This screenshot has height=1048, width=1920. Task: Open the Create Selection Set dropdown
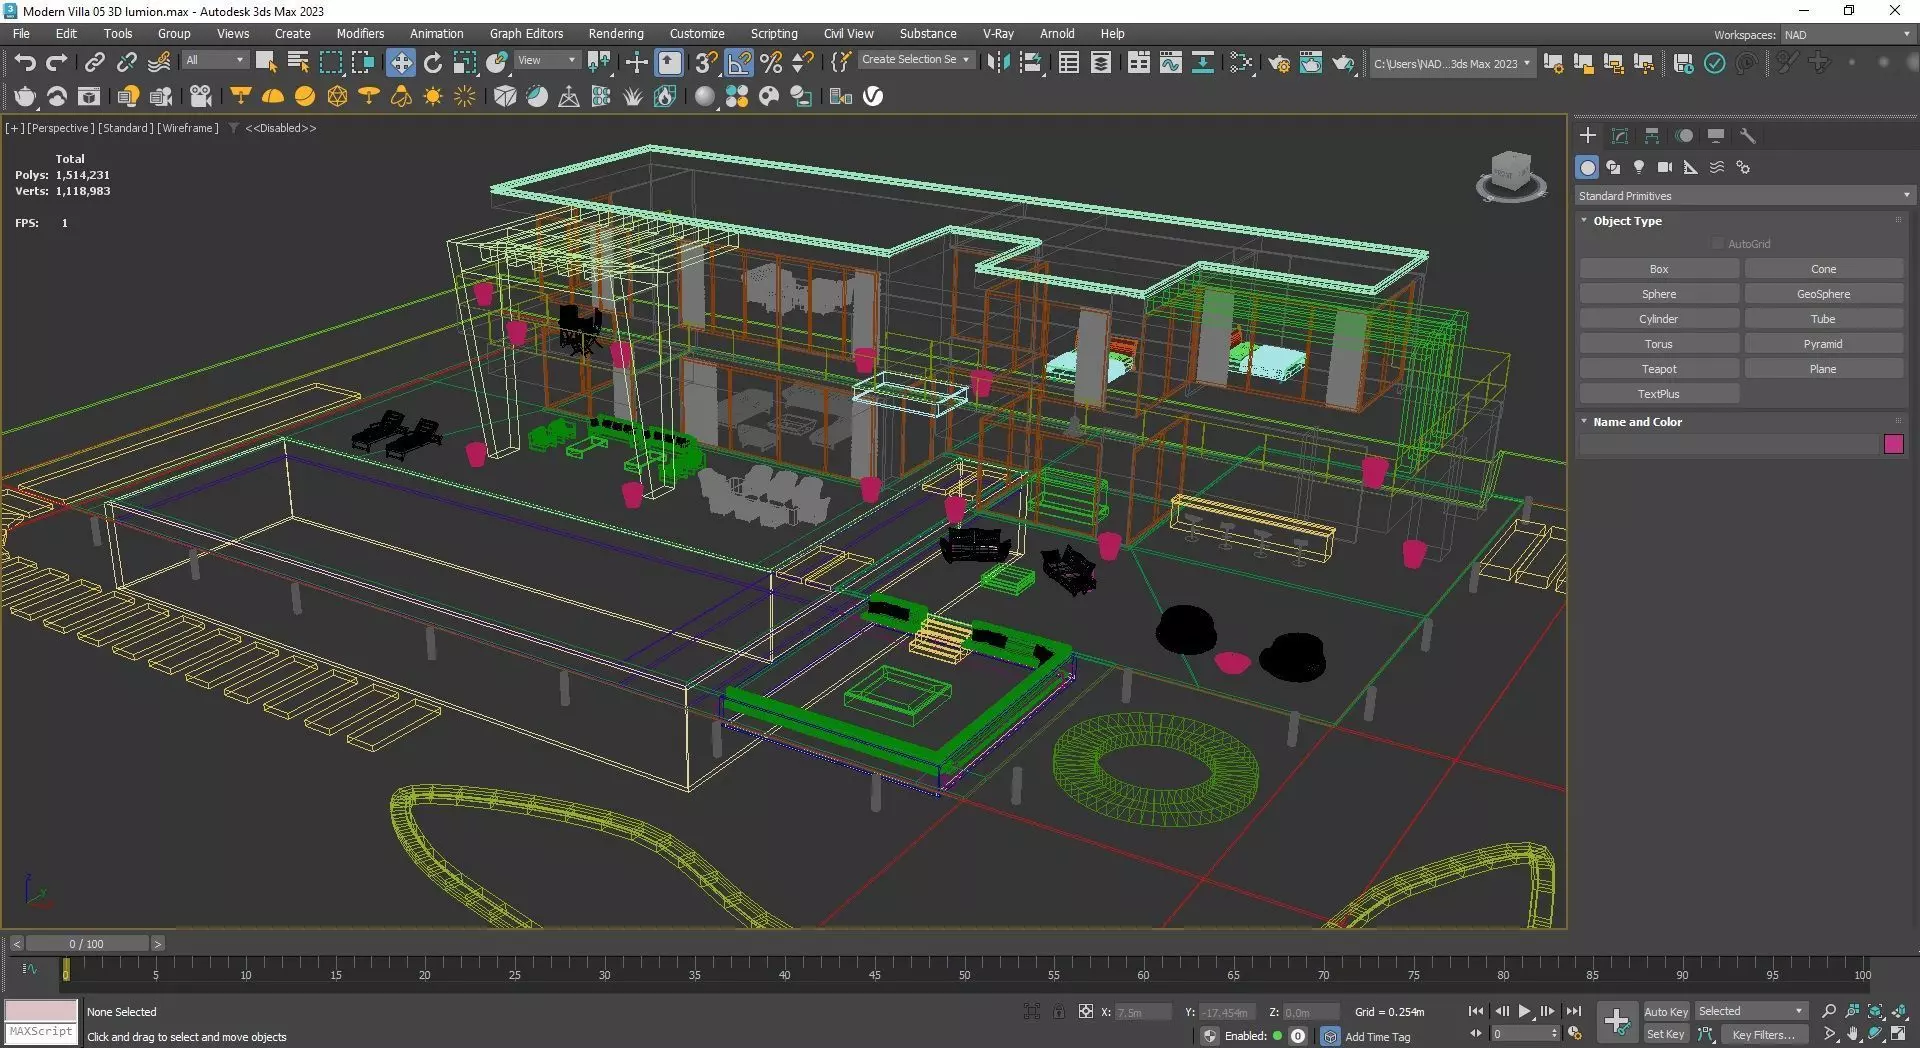[x=916, y=60]
